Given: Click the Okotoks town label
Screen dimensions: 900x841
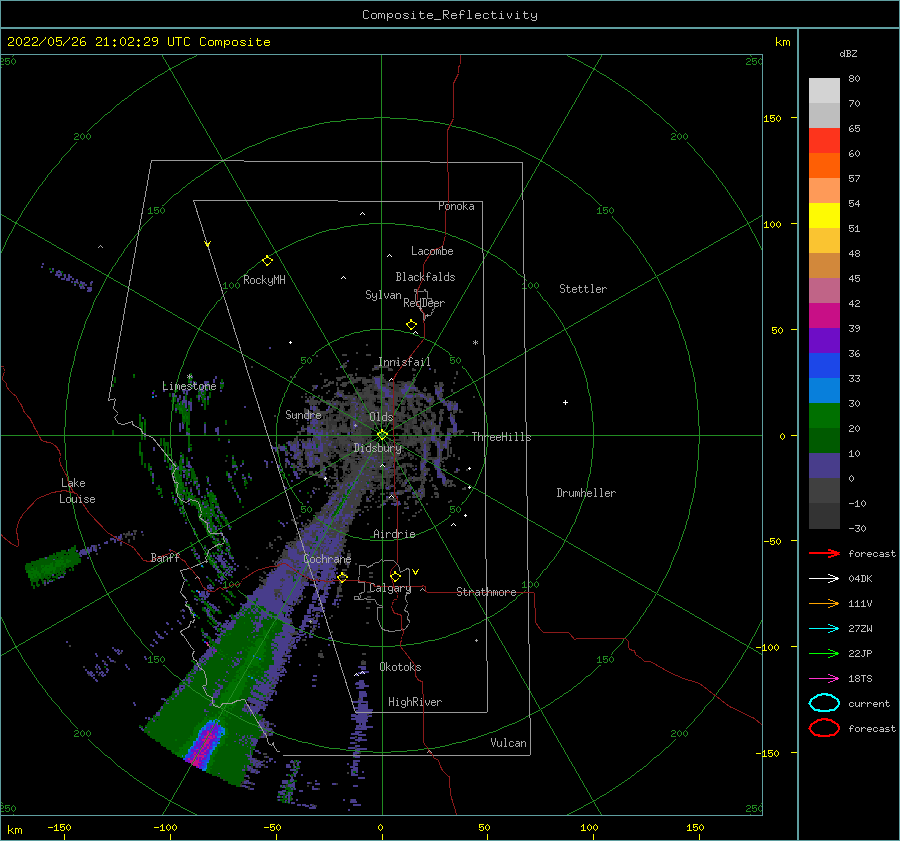Looking at the screenshot, I should pos(400,667).
